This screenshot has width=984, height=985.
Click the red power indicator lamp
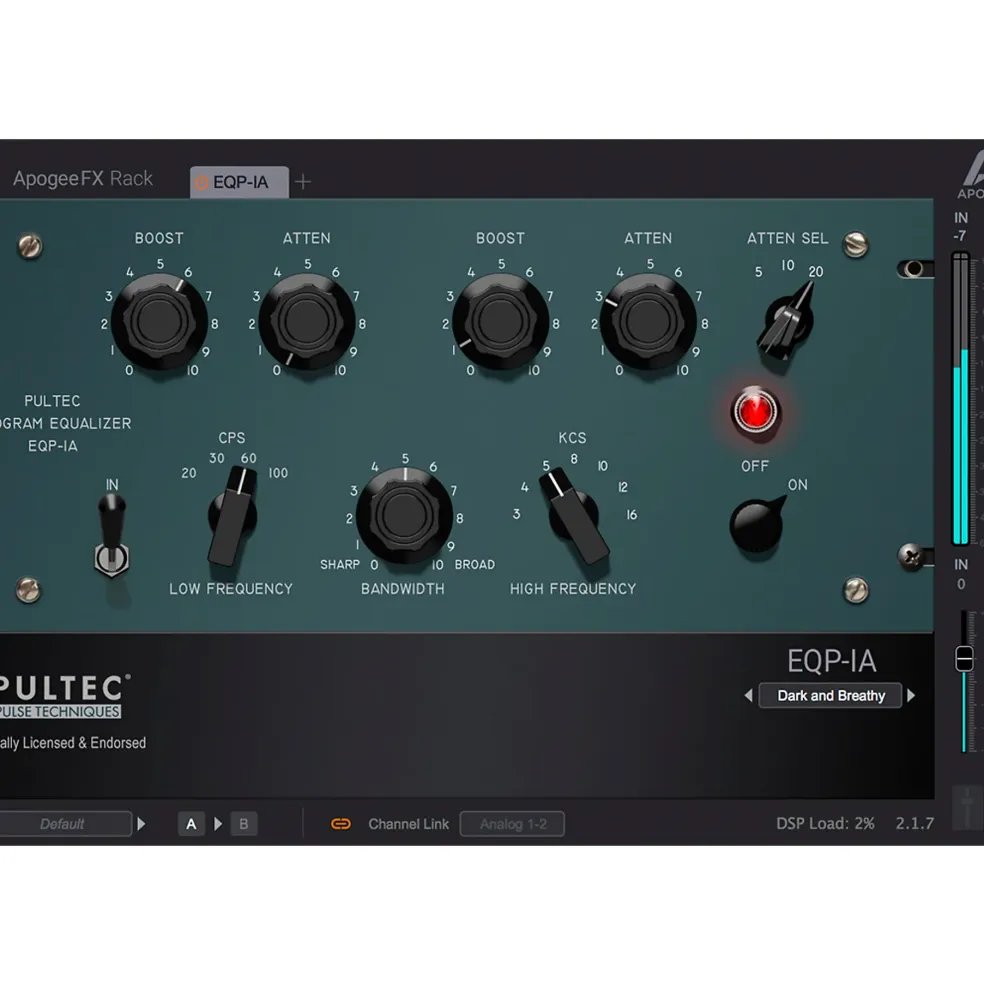[755, 411]
